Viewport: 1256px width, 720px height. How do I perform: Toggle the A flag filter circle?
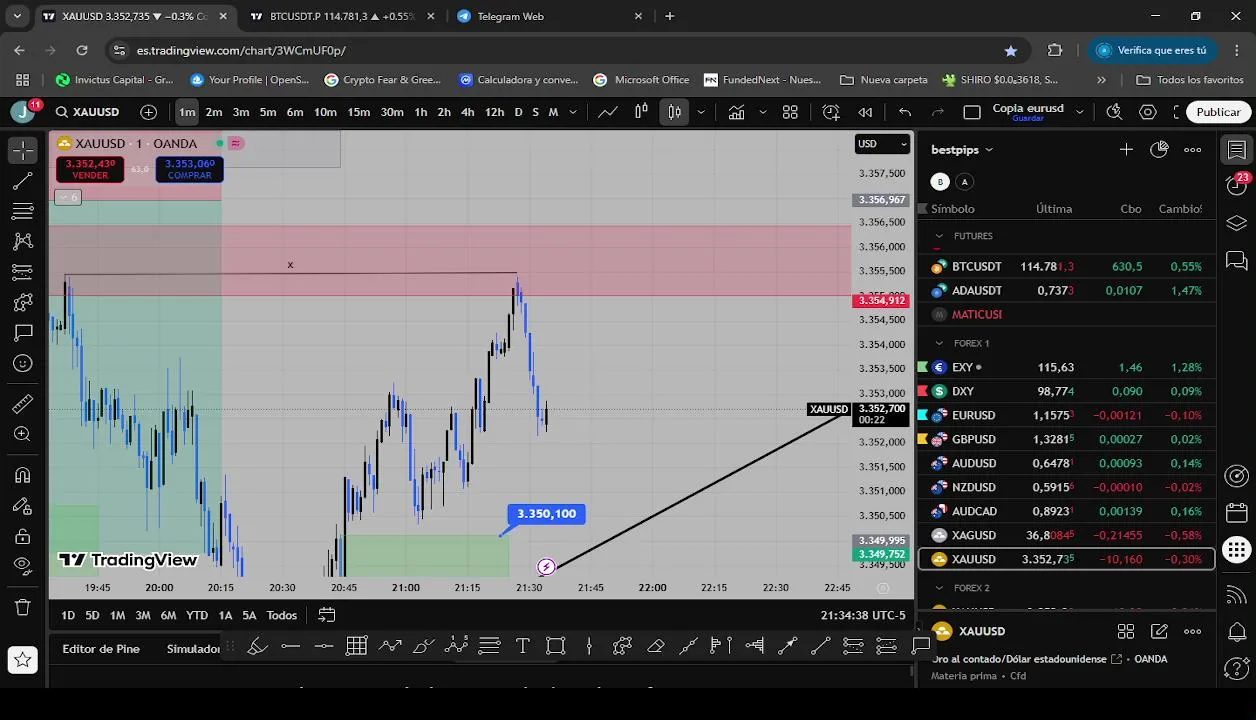[x=964, y=182]
